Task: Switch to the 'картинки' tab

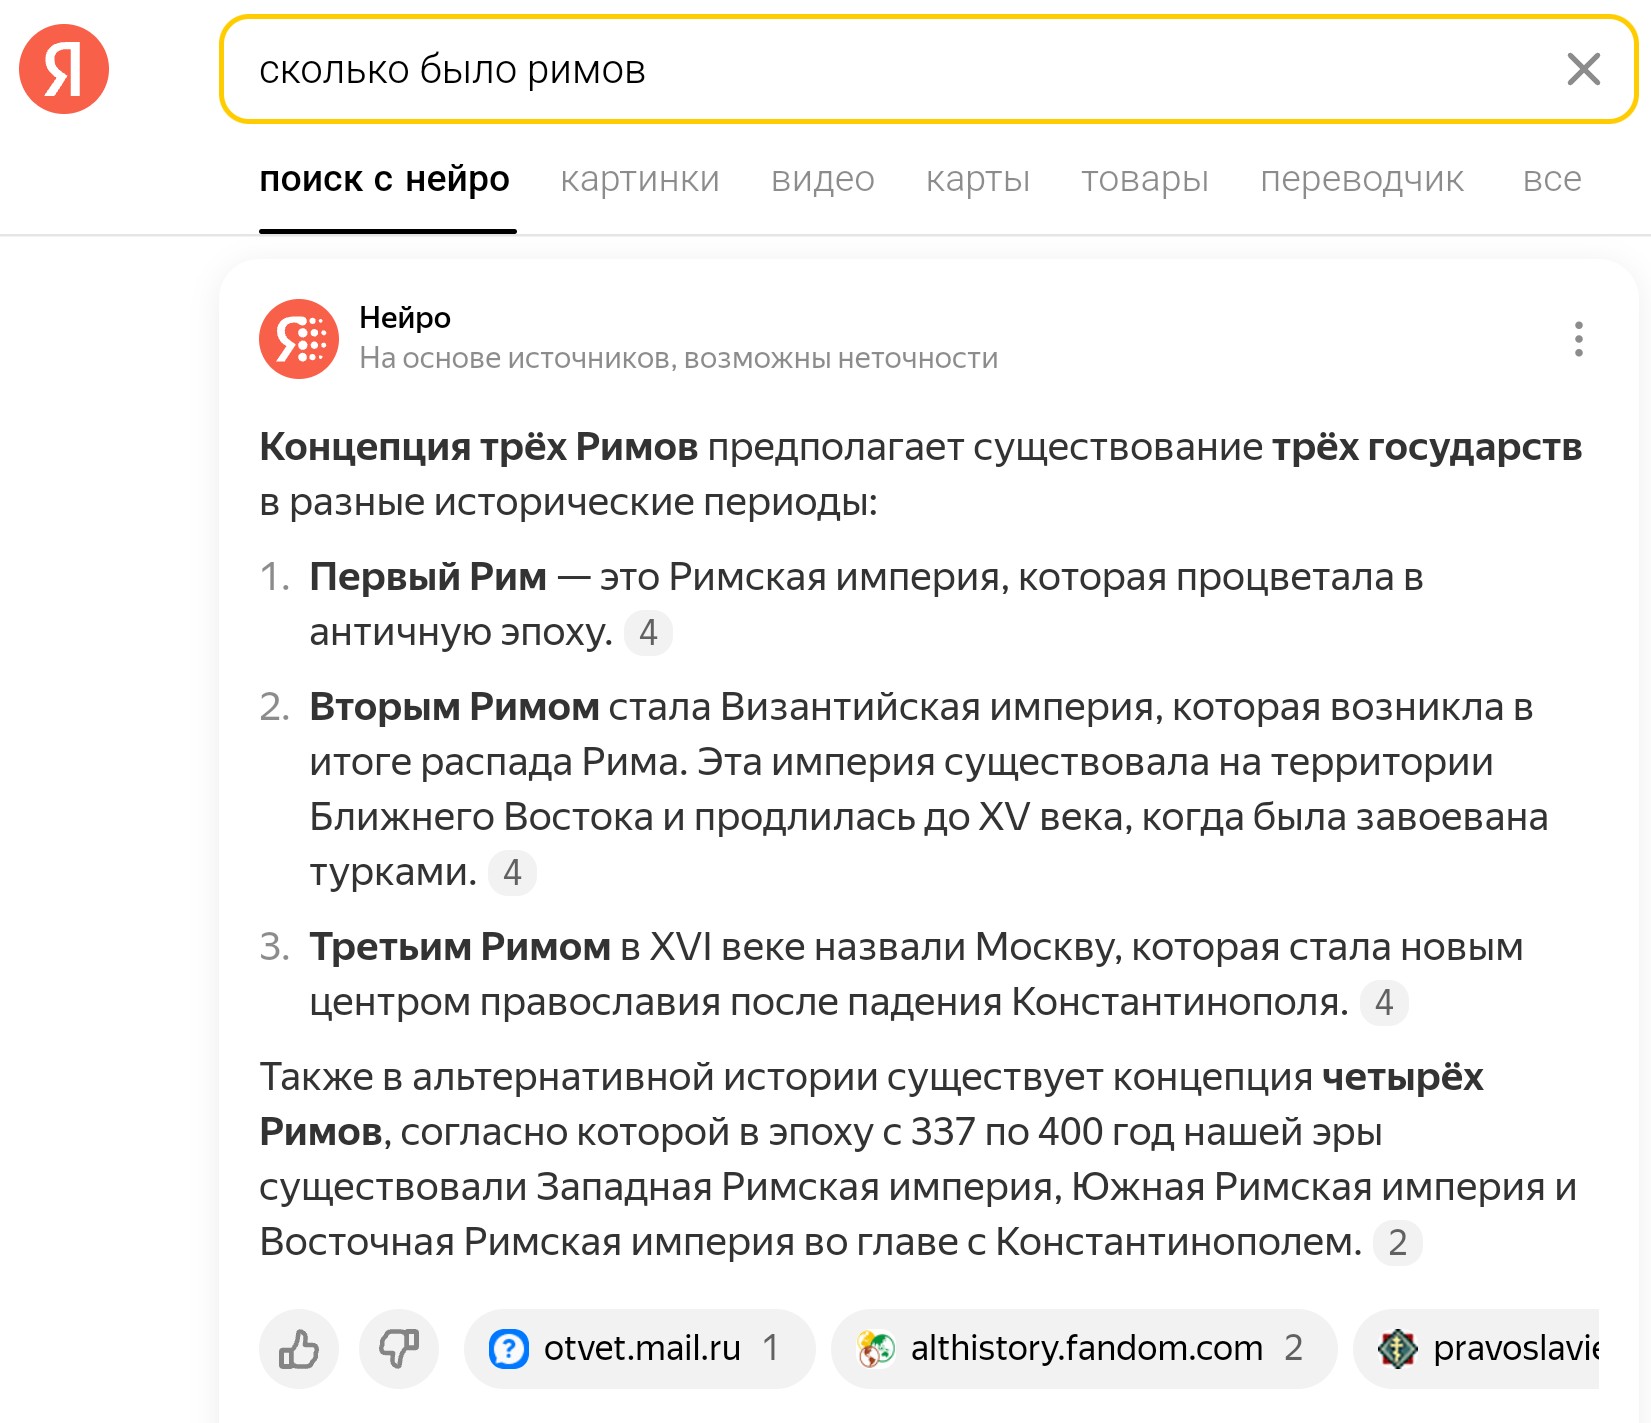Action: [x=640, y=179]
